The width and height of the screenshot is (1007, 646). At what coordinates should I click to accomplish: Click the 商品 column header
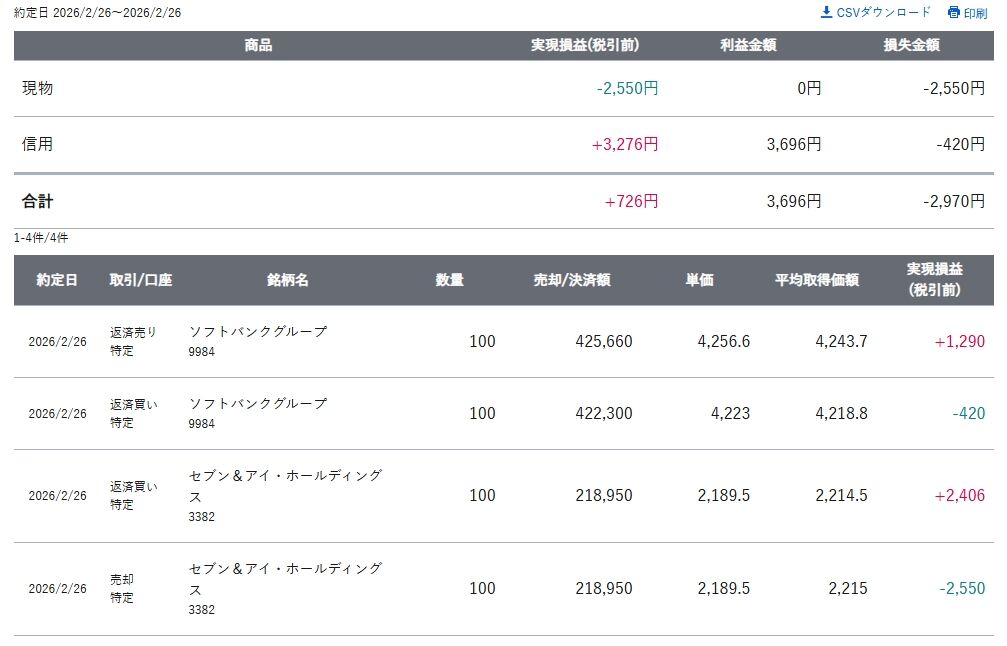point(258,45)
